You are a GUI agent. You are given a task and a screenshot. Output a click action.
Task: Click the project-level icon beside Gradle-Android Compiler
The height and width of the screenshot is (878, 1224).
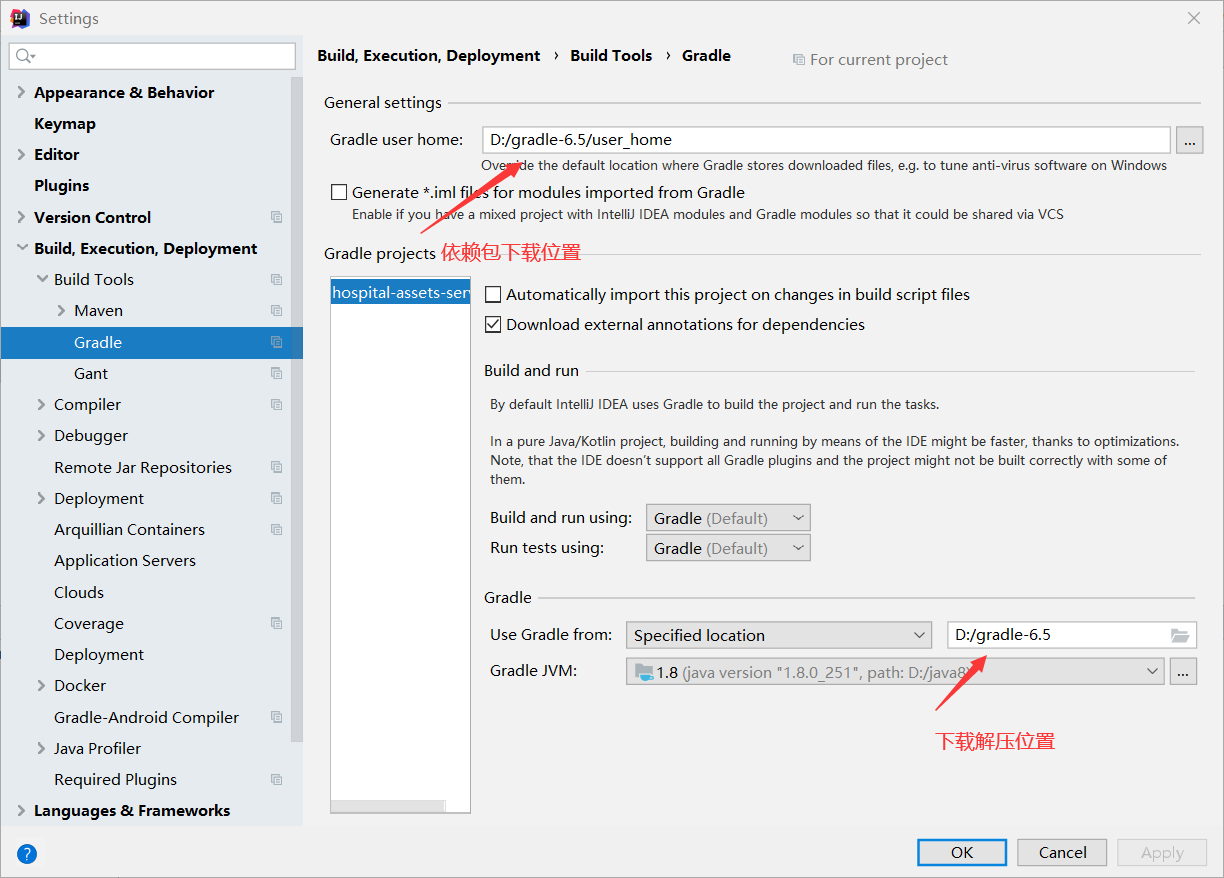click(x=276, y=717)
